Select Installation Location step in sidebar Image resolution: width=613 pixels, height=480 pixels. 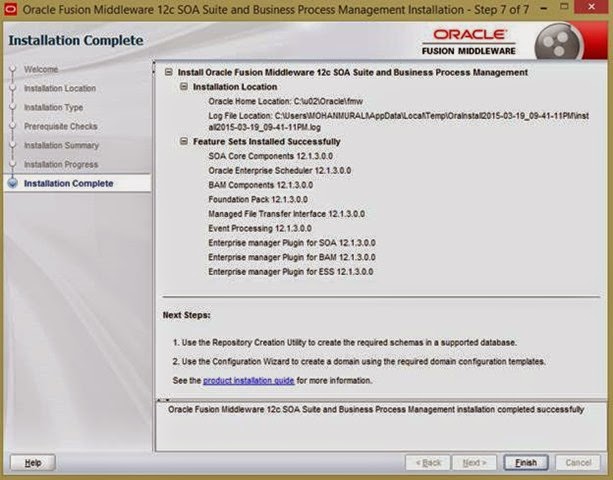[x=60, y=88]
